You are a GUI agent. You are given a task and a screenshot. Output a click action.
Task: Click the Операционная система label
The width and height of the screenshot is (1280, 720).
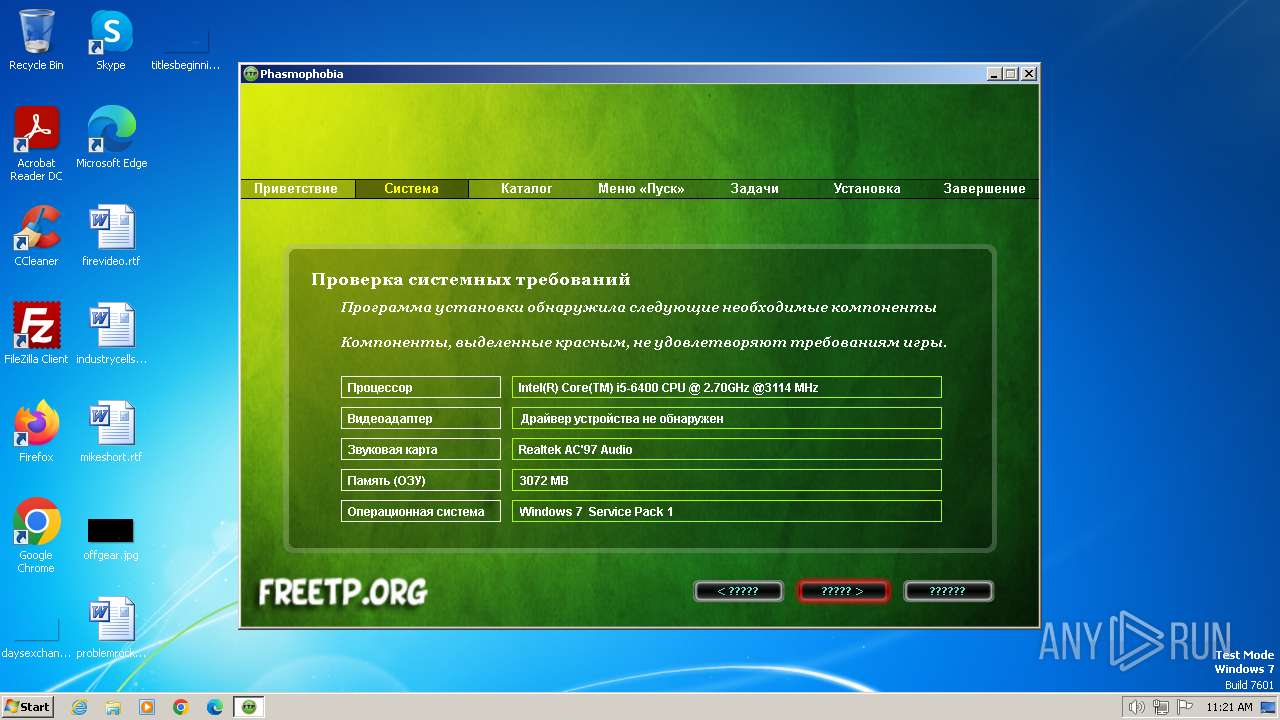pyautogui.click(x=421, y=512)
